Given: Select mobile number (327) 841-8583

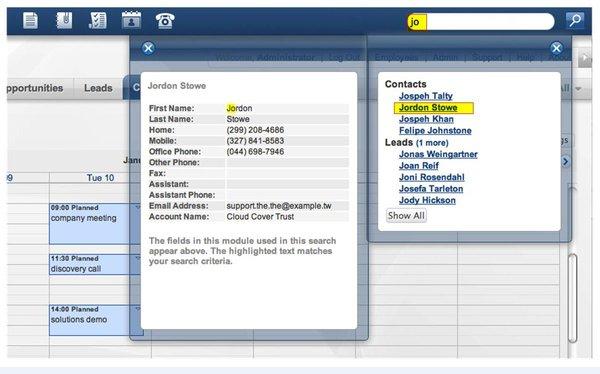Looking at the screenshot, I should tap(255, 141).
